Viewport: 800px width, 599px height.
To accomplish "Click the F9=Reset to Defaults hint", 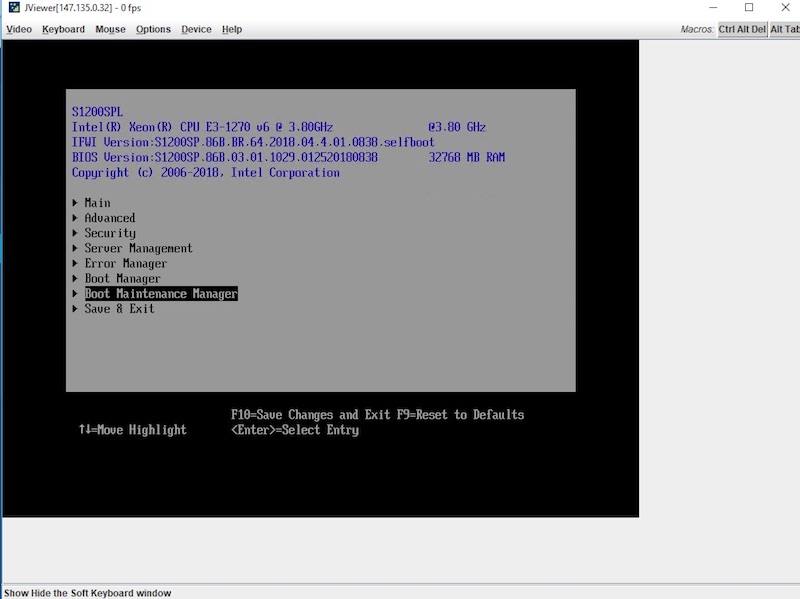I will click(460, 414).
